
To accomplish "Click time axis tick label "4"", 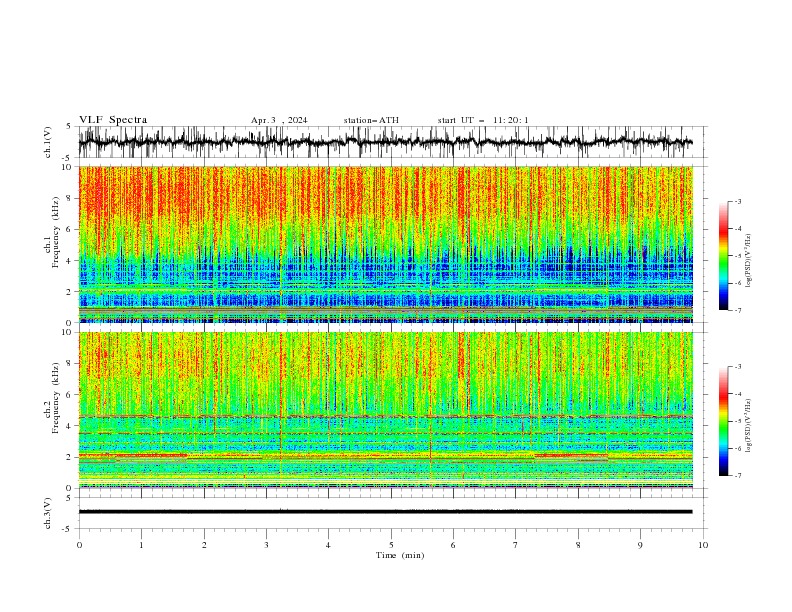I will pos(328,545).
